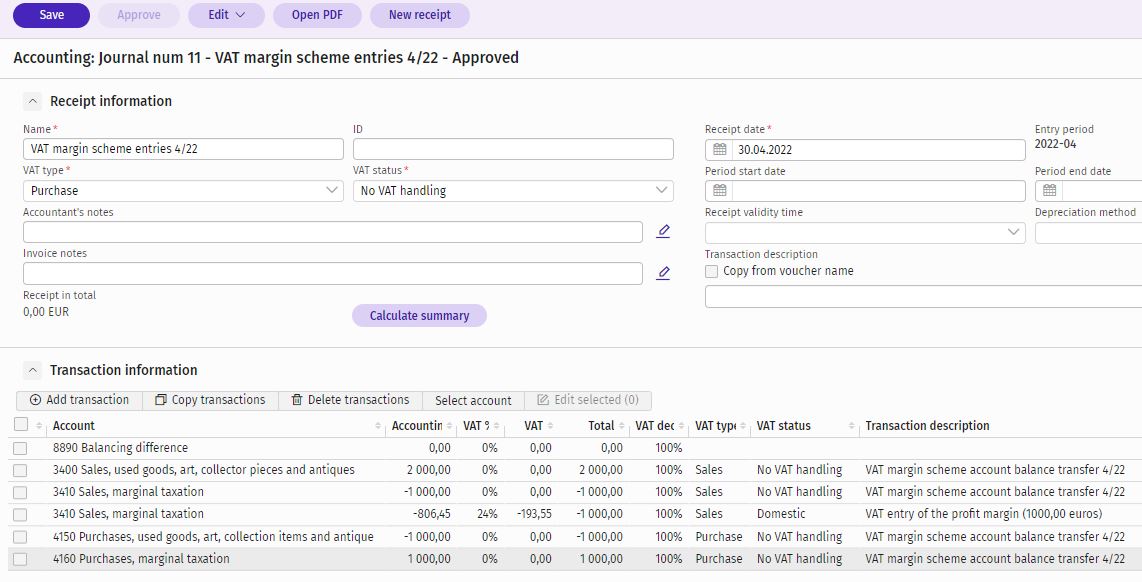Click Add transaction in the toolbar

pyautogui.click(x=79, y=400)
